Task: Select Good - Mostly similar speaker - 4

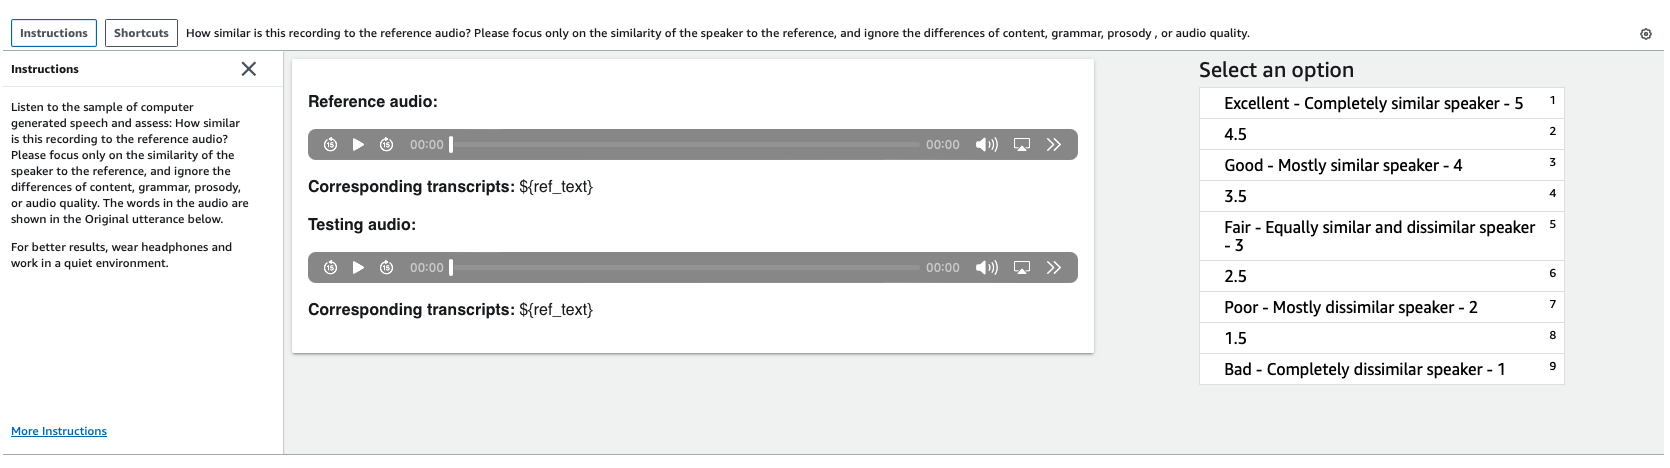Action: click(x=1381, y=165)
